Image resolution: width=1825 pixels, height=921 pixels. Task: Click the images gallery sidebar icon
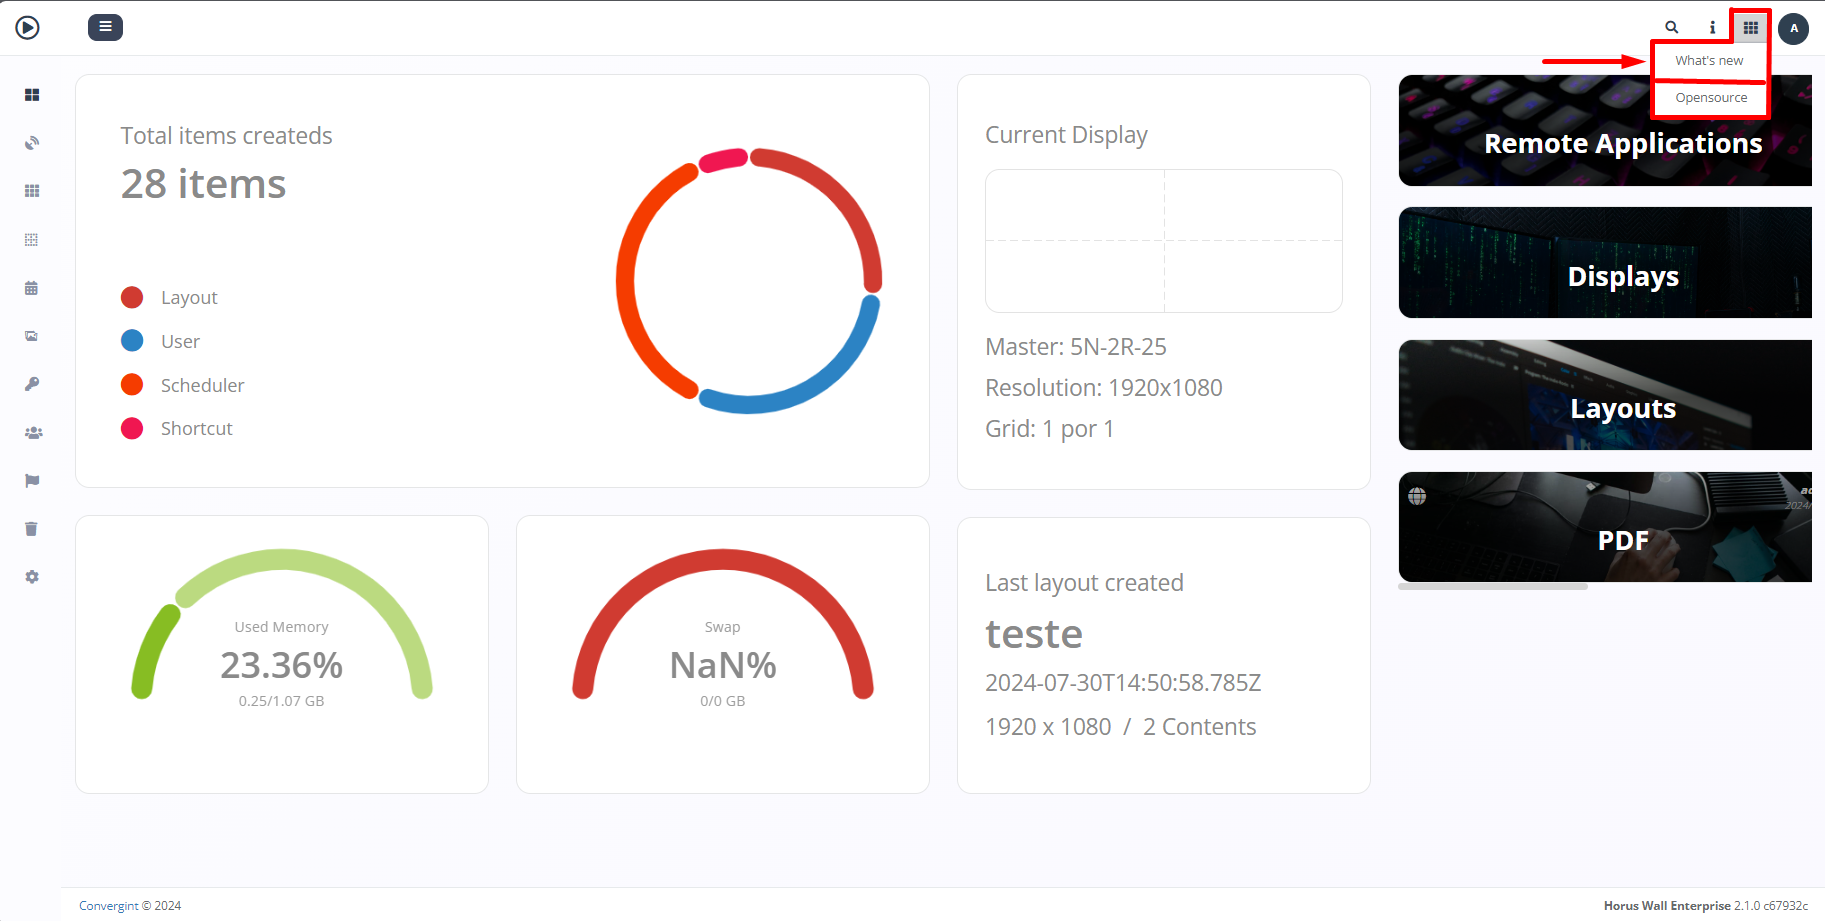point(32,336)
